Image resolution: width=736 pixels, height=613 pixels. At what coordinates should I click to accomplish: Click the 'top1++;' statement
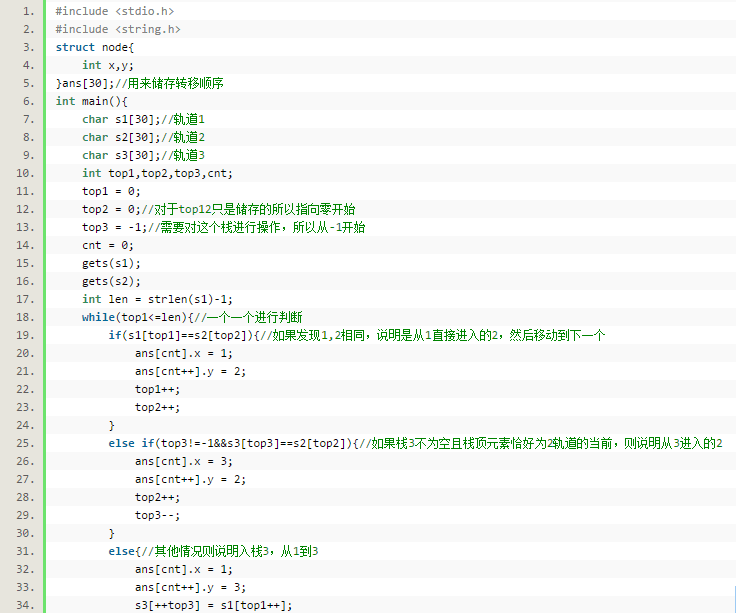pyautogui.click(x=157, y=389)
